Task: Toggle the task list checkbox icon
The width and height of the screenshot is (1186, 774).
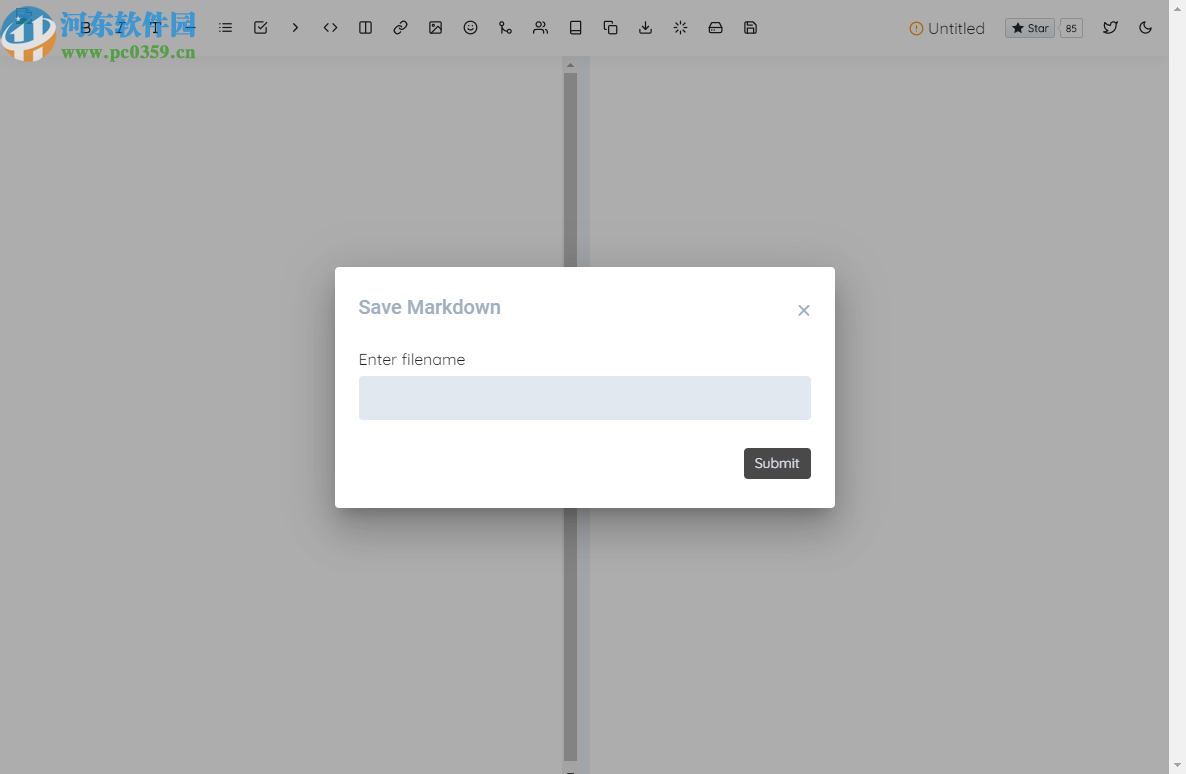Action: [x=260, y=27]
